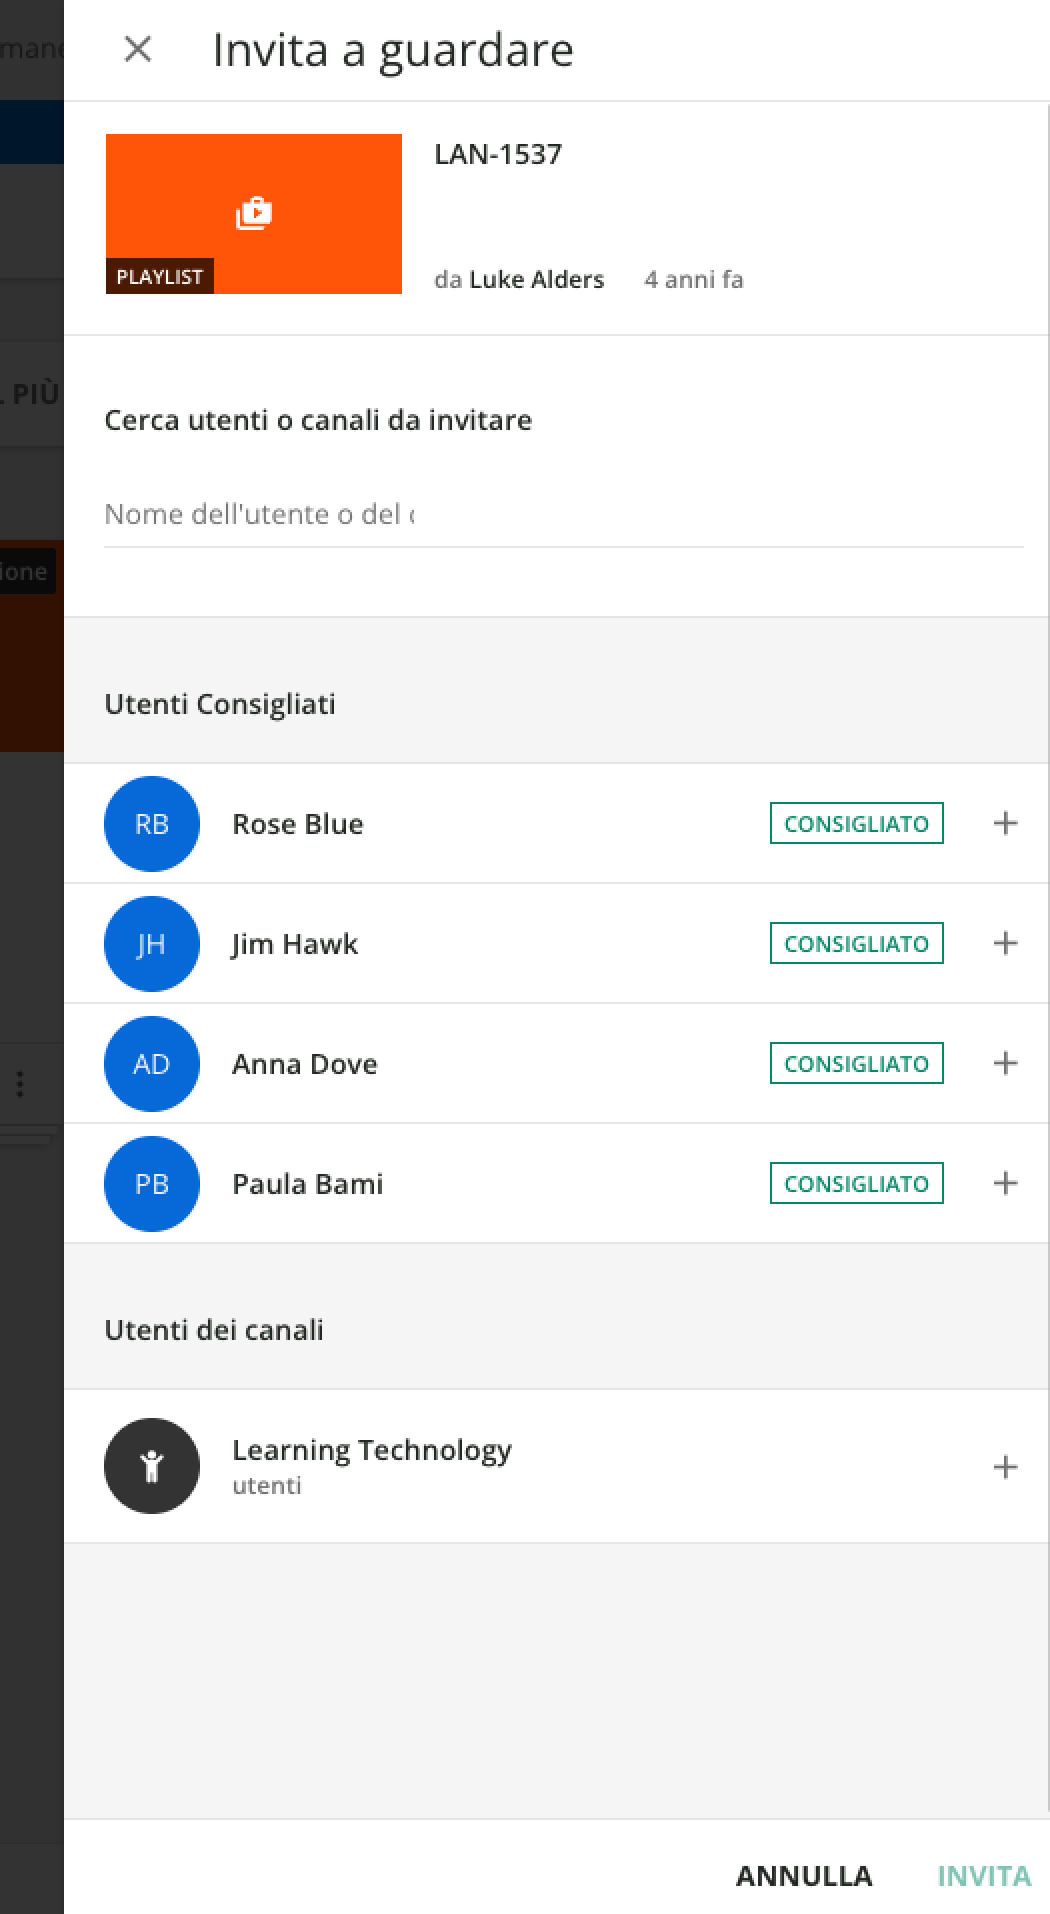
Task: Close the Invita a guardare panel
Action: [x=137, y=49]
